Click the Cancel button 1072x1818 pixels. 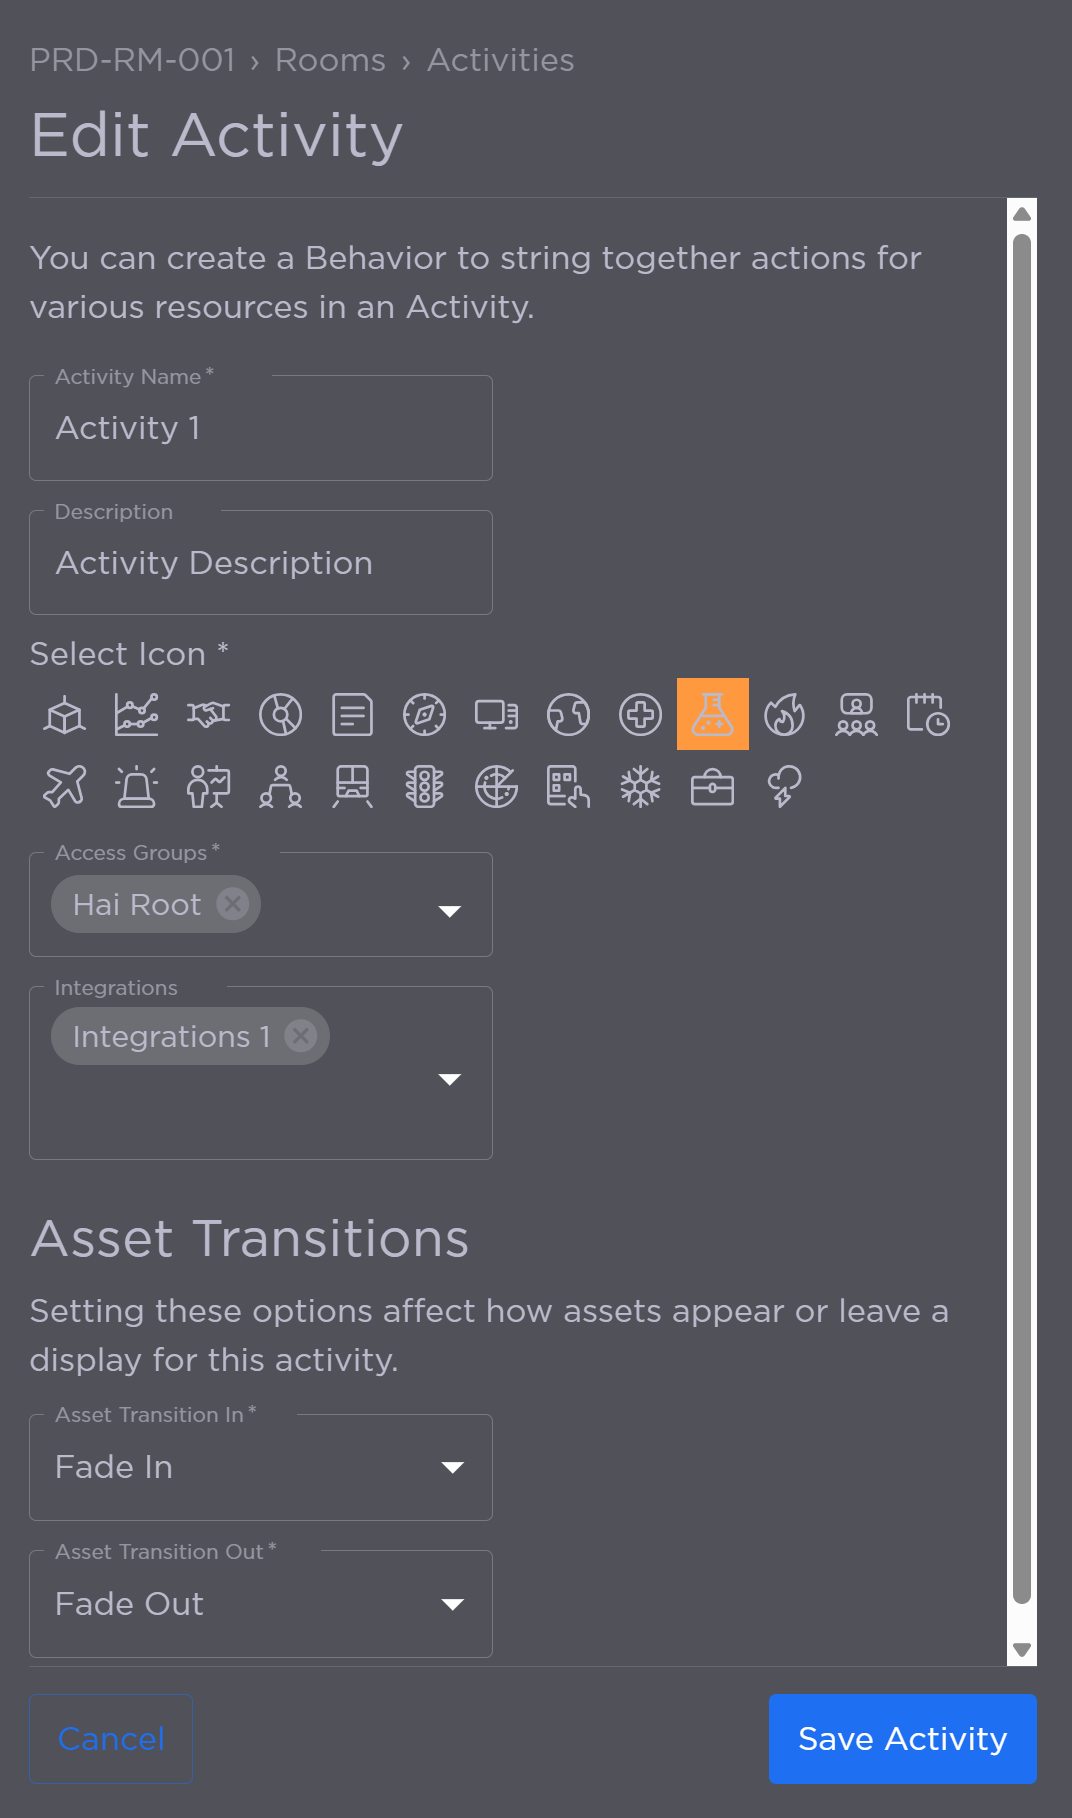tap(110, 1739)
